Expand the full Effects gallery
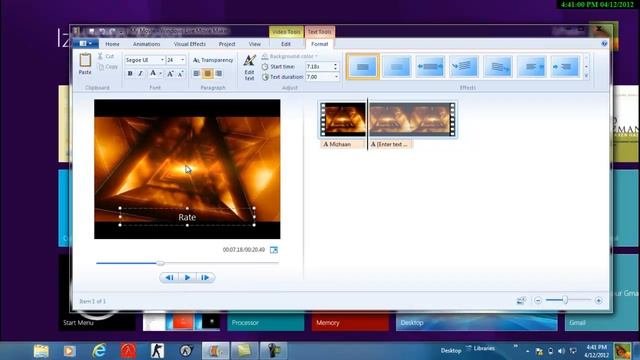Image resolution: width=640 pixels, height=360 pixels. coord(587,76)
